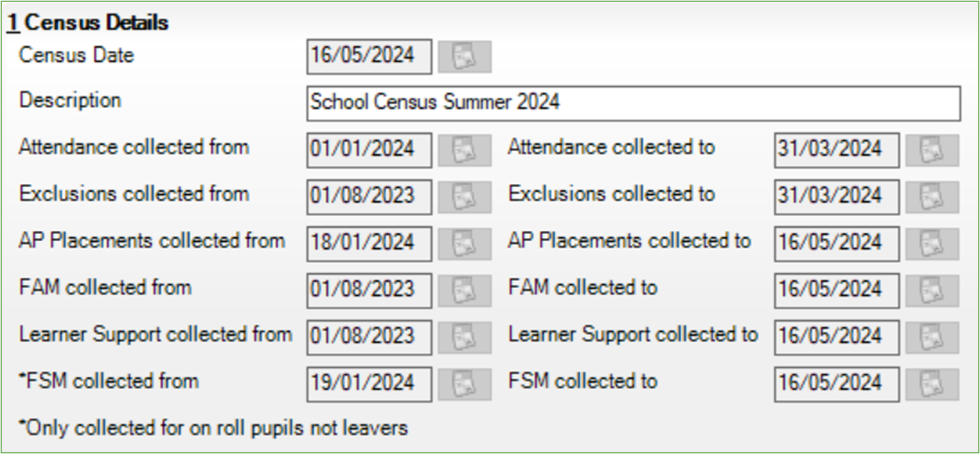Open calendar for AP Placements collected to
This screenshot has width=980, height=454.
tap(931, 243)
